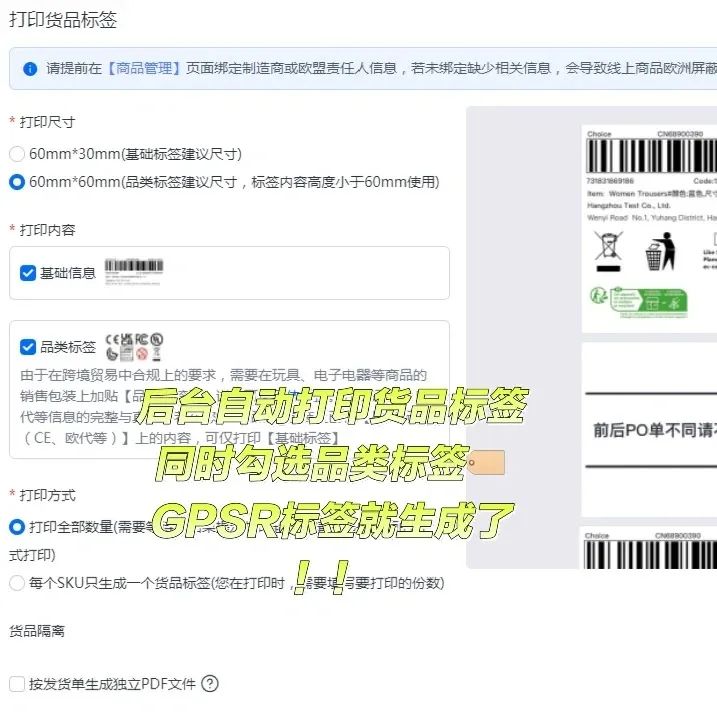717x717 pixels.
Task: Click the Hangzhou Test Co., Ltd. text in preview
Action: (629, 205)
